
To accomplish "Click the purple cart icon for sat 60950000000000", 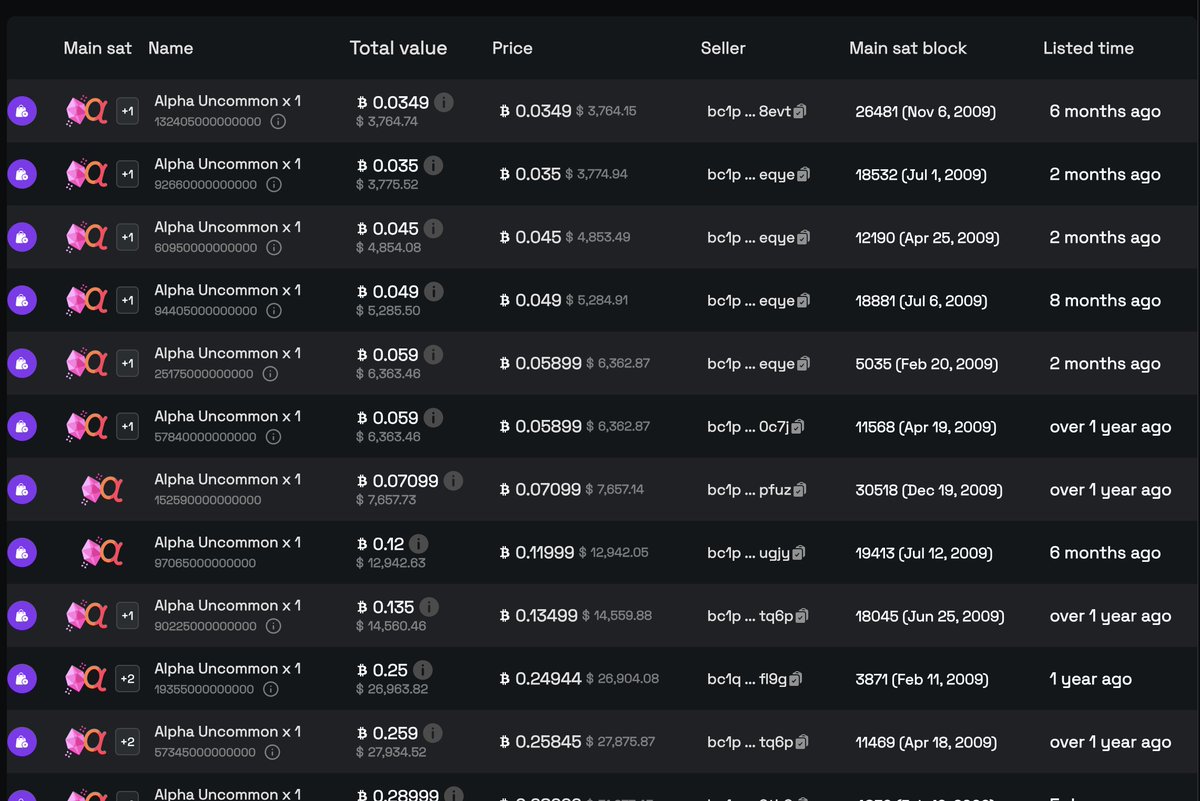I will point(22,237).
